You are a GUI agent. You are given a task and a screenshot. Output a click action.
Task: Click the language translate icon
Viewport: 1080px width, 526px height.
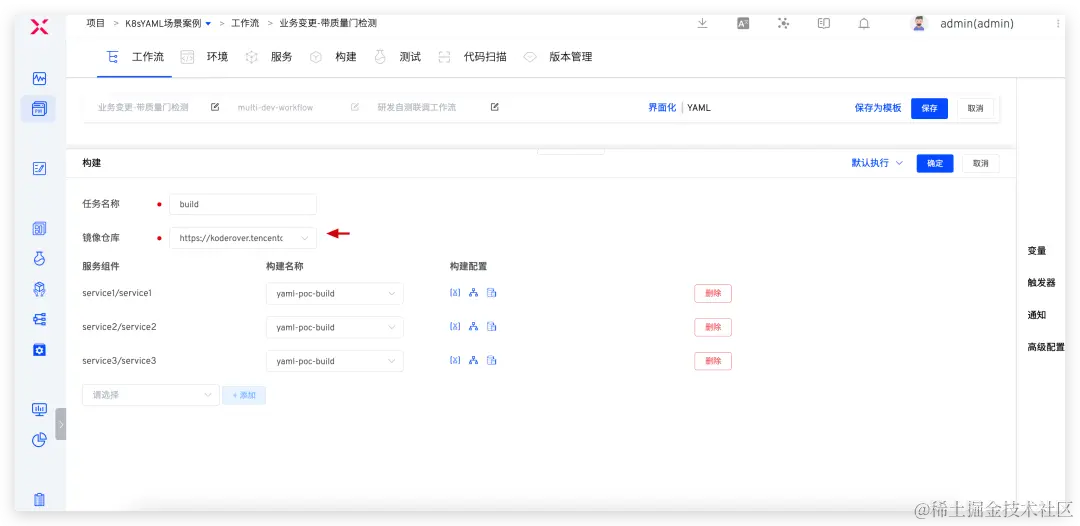tap(742, 23)
